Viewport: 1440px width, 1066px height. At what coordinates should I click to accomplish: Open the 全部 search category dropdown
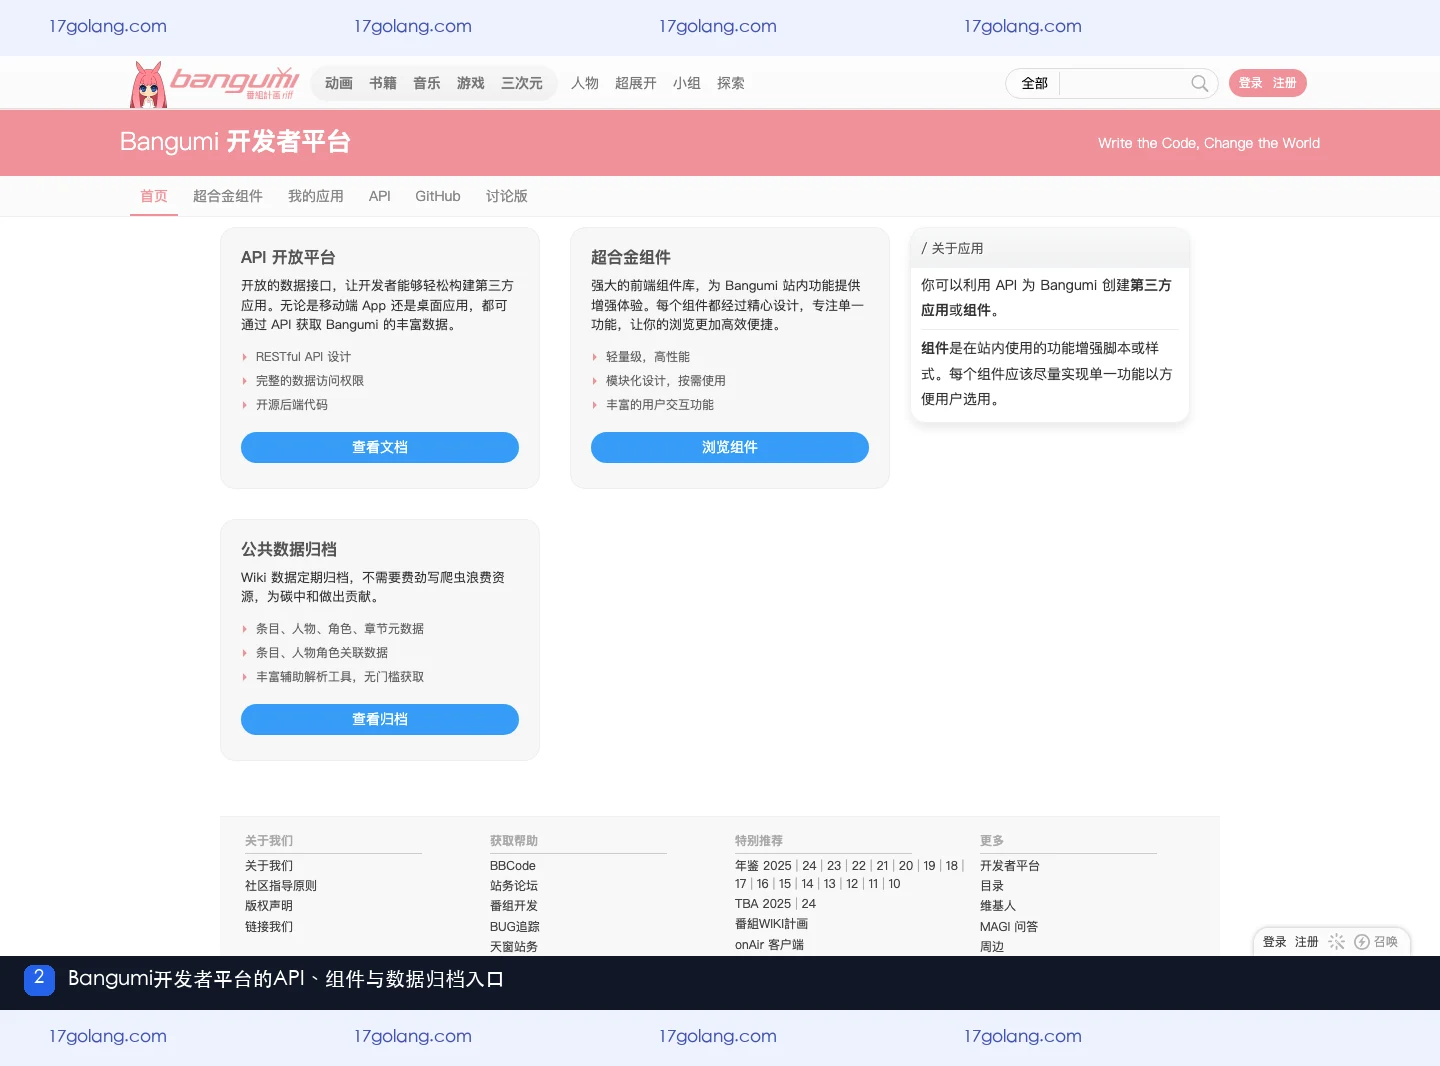pyautogui.click(x=1034, y=83)
